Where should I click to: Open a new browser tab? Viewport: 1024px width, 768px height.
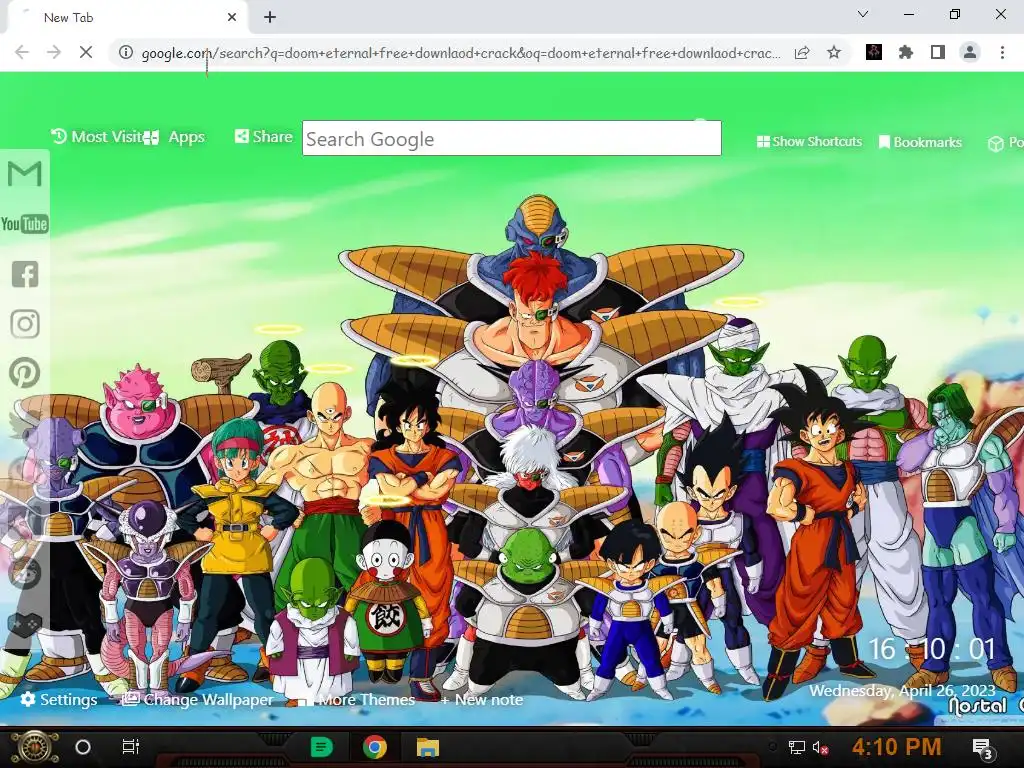coord(270,18)
